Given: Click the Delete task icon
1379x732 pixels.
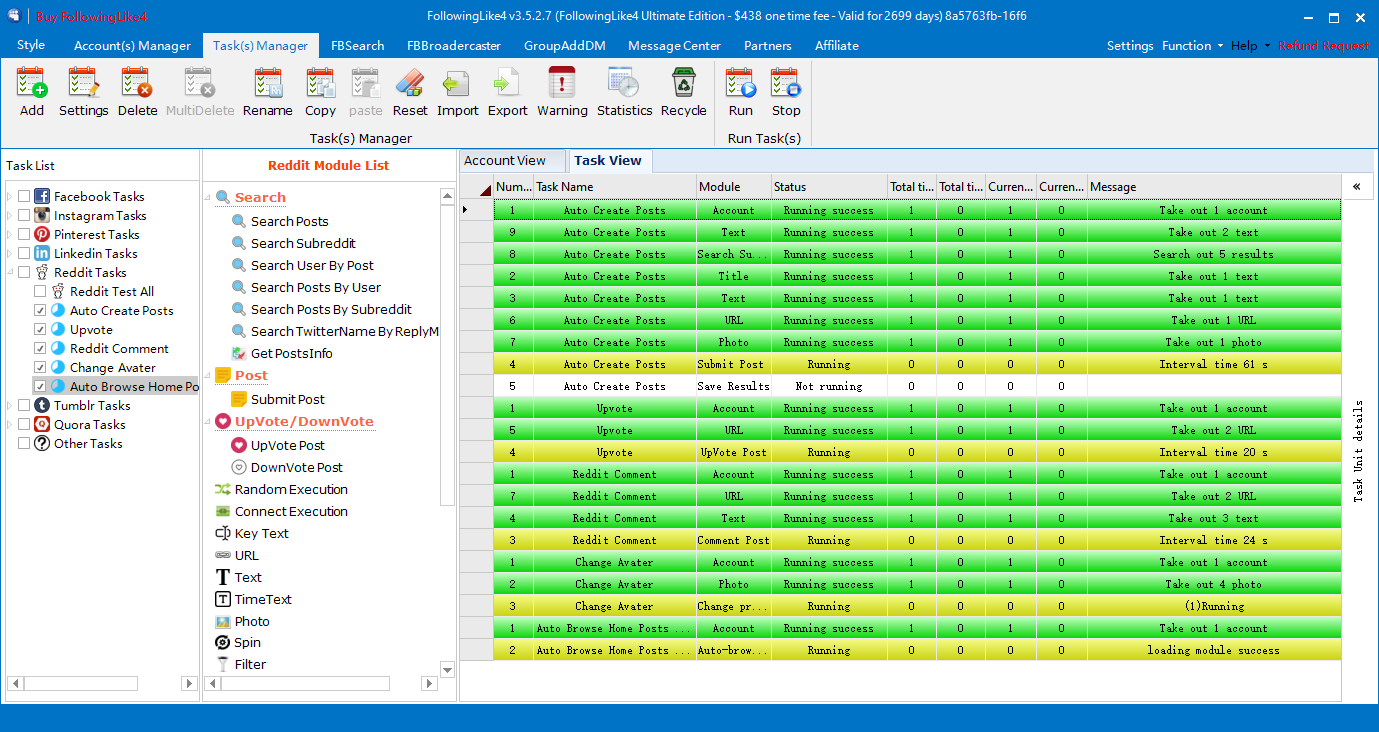Looking at the screenshot, I should [x=137, y=83].
